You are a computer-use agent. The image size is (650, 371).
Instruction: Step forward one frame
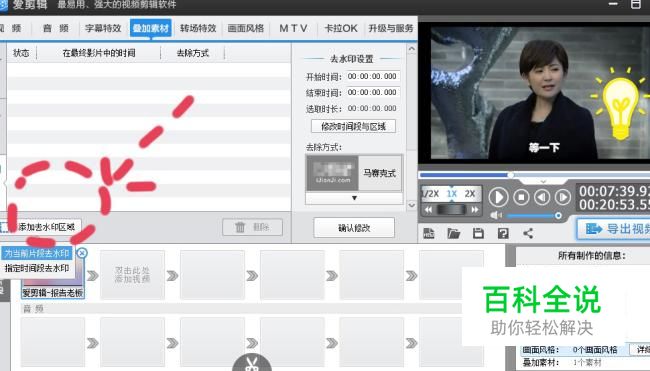pos(563,197)
